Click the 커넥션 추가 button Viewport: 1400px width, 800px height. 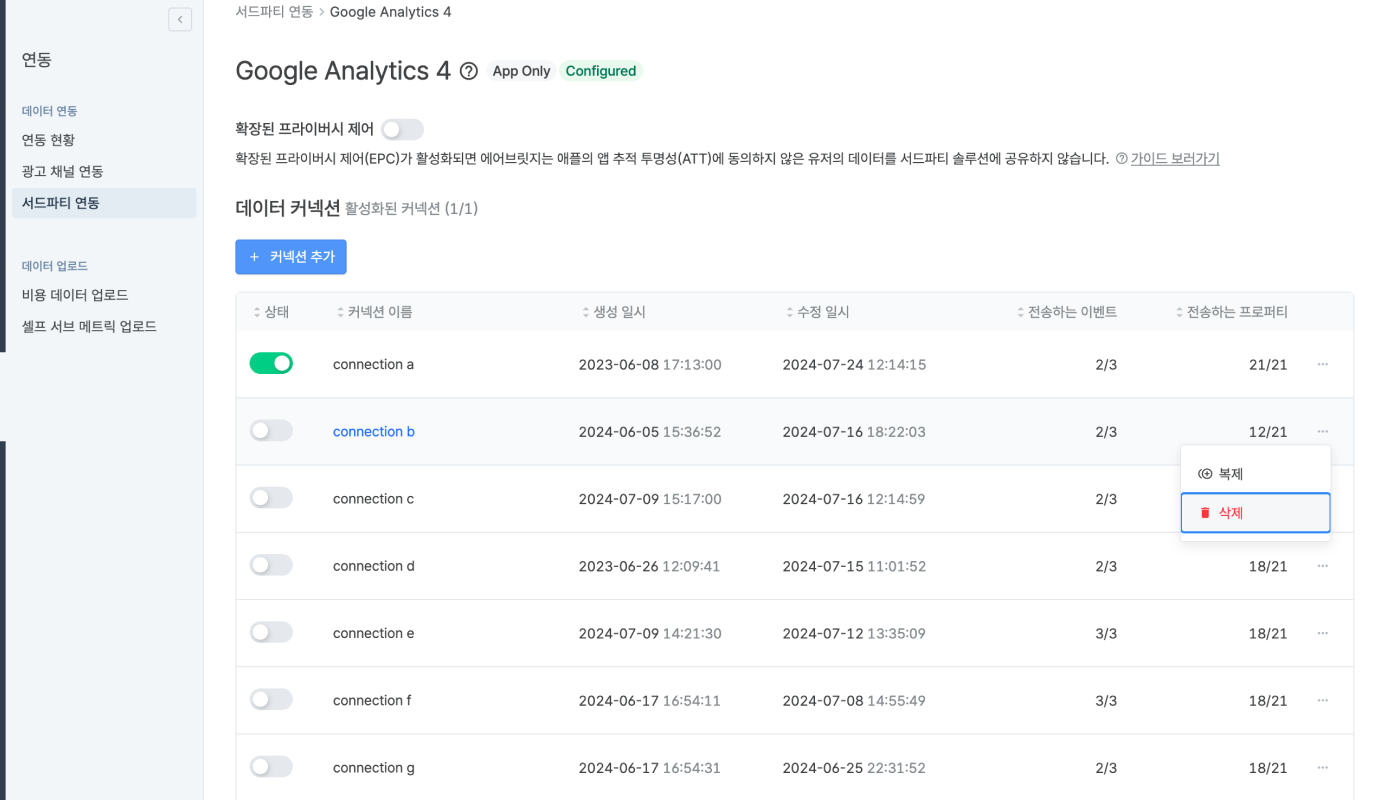pos(291,257)
